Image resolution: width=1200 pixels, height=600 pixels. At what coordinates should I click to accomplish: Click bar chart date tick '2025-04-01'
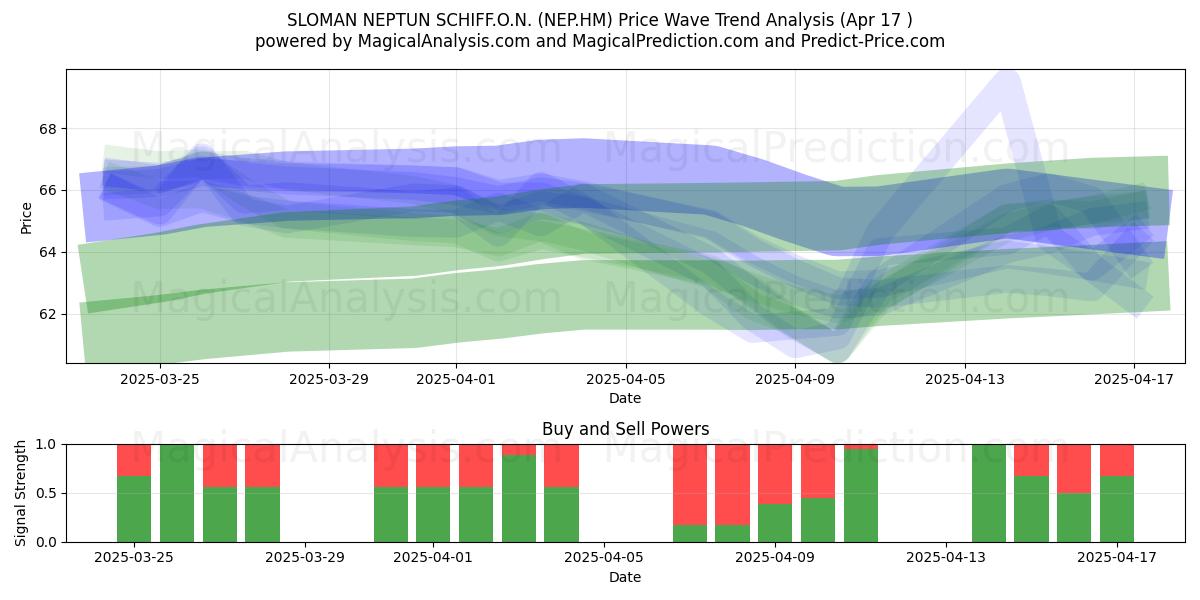point(433,558)
